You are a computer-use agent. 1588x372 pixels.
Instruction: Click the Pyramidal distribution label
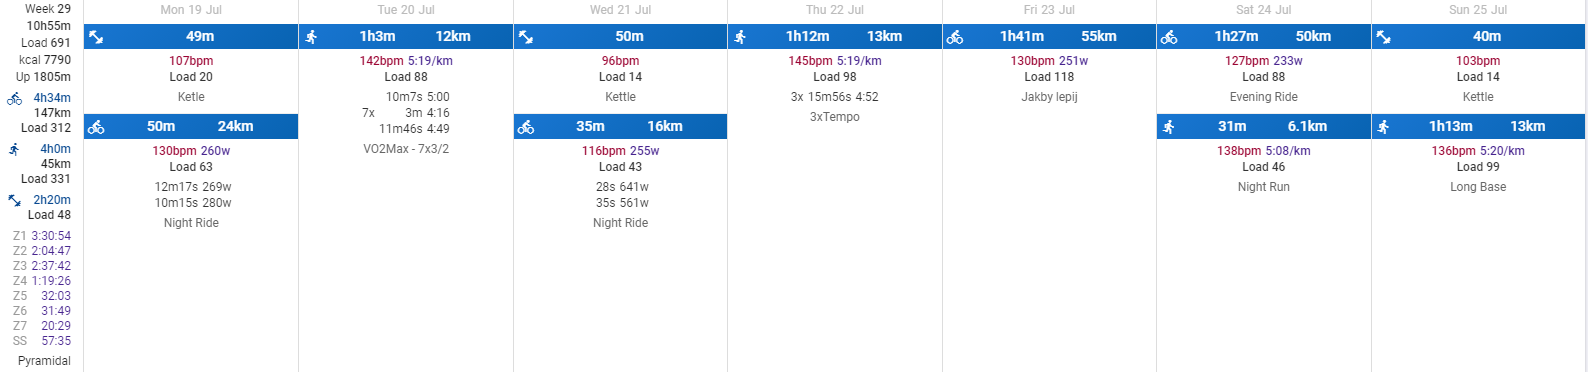point(44,361)
